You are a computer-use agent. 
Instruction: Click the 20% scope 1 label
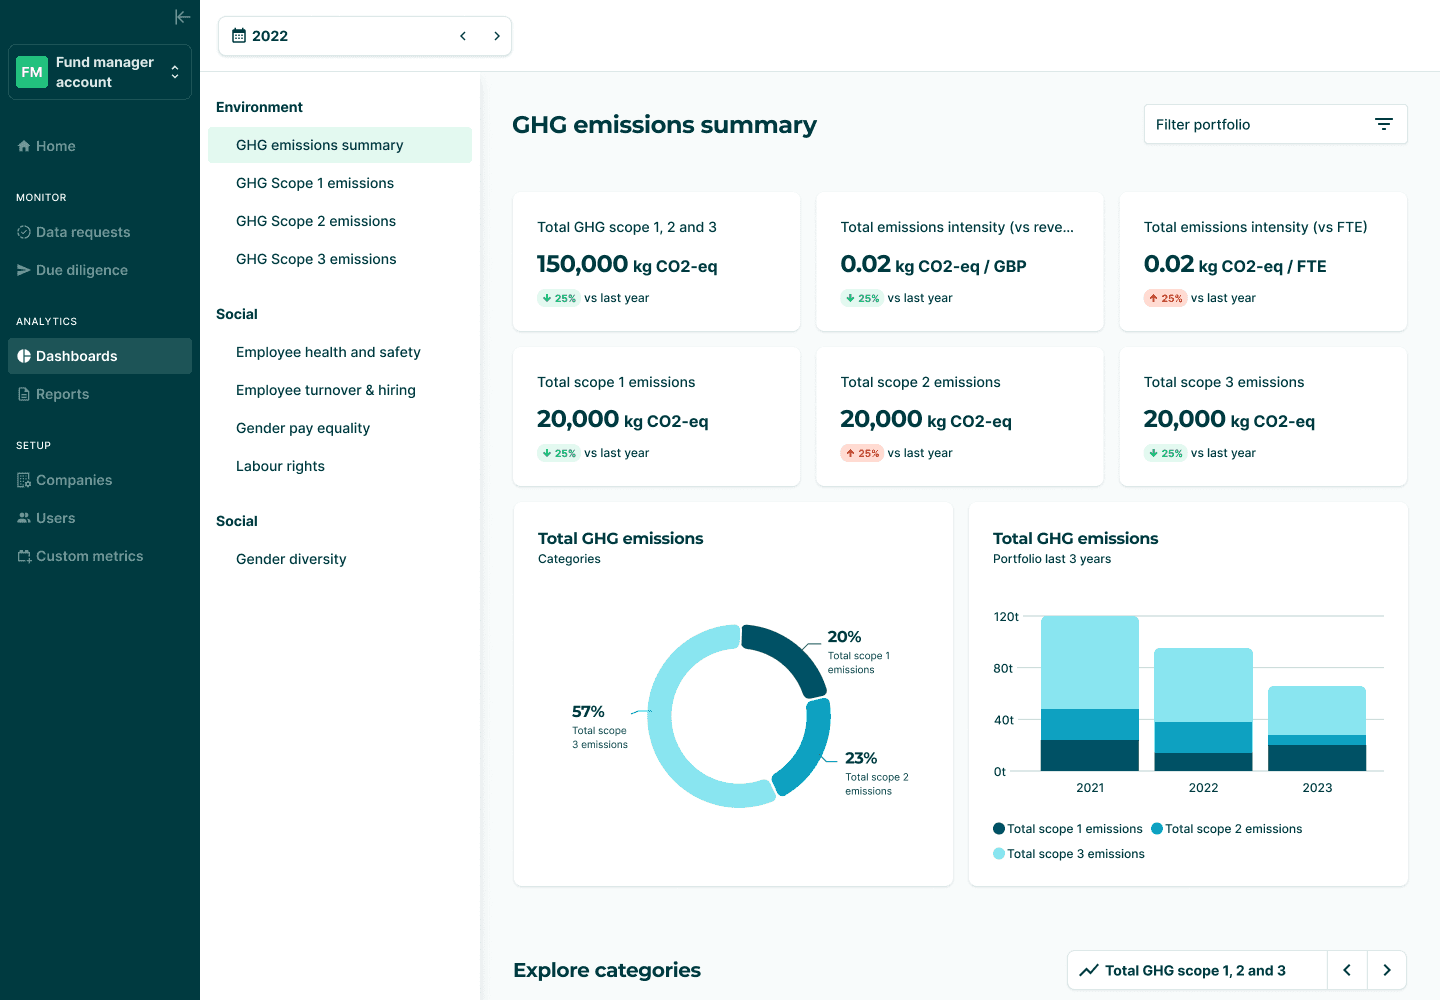pos(844,637)
